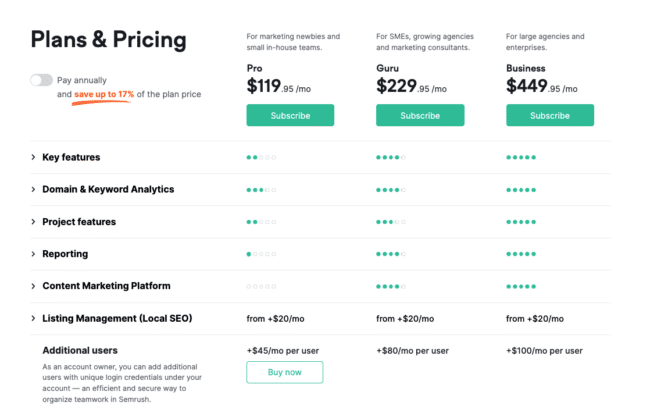Click Pro's single-dot Reporting rating
The image size is (650, 413).
tap(261, 254)
